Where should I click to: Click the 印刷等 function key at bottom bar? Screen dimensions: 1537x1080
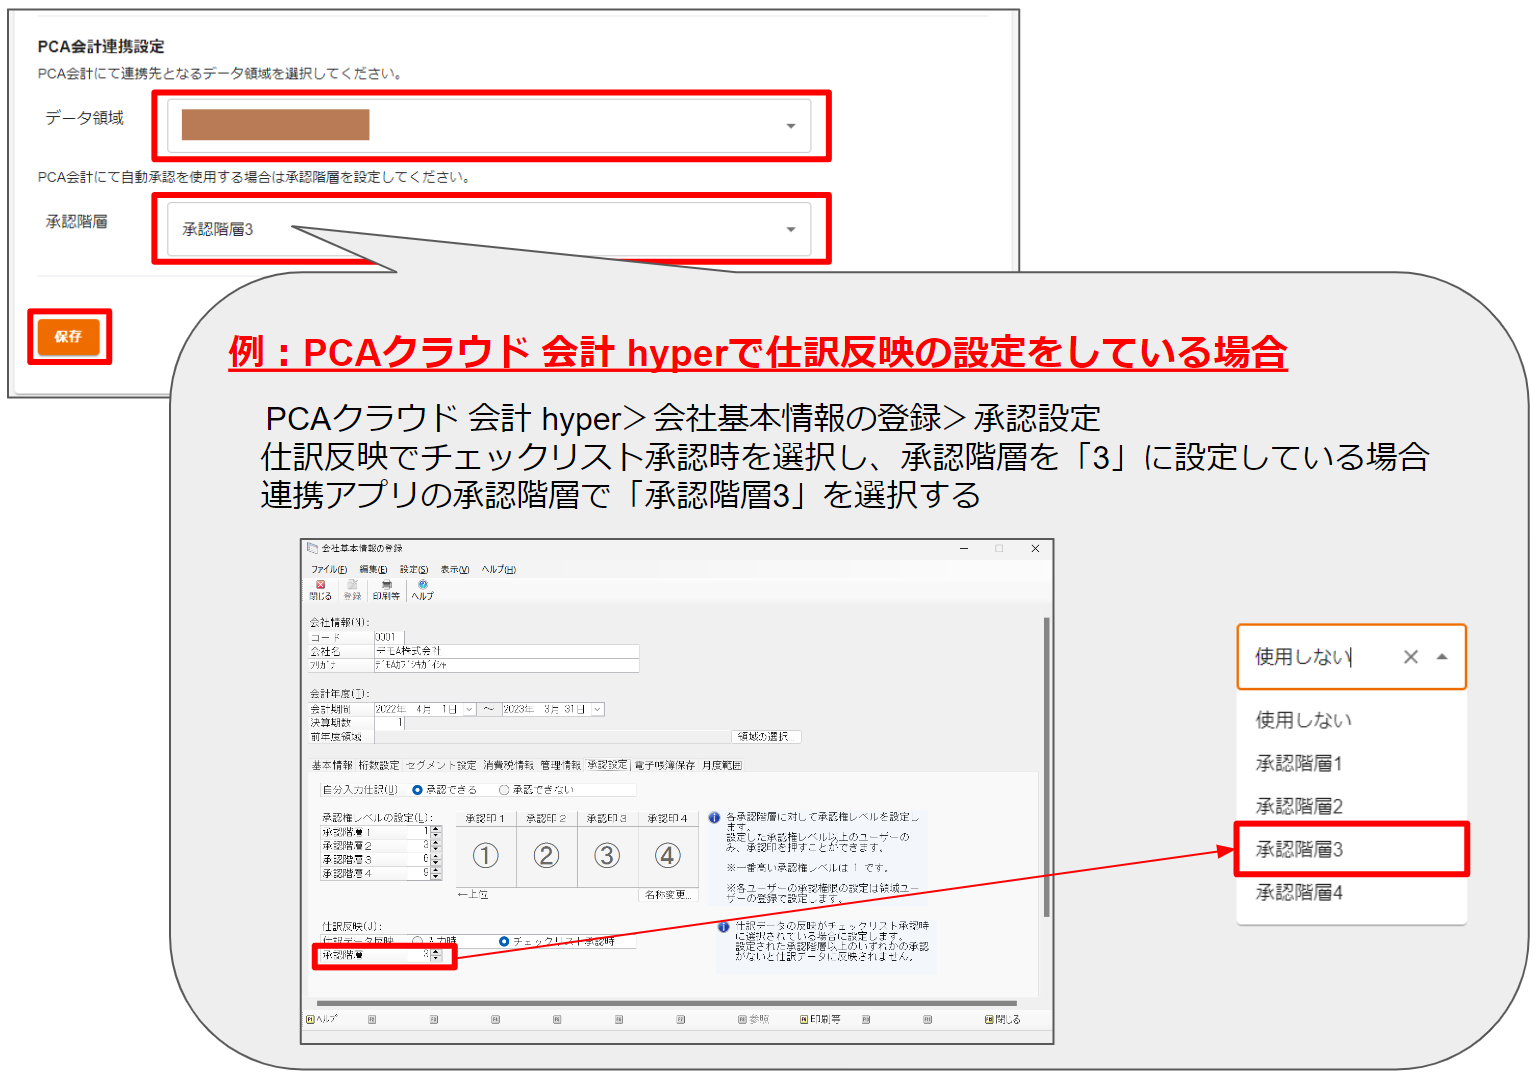[820, 1020]
